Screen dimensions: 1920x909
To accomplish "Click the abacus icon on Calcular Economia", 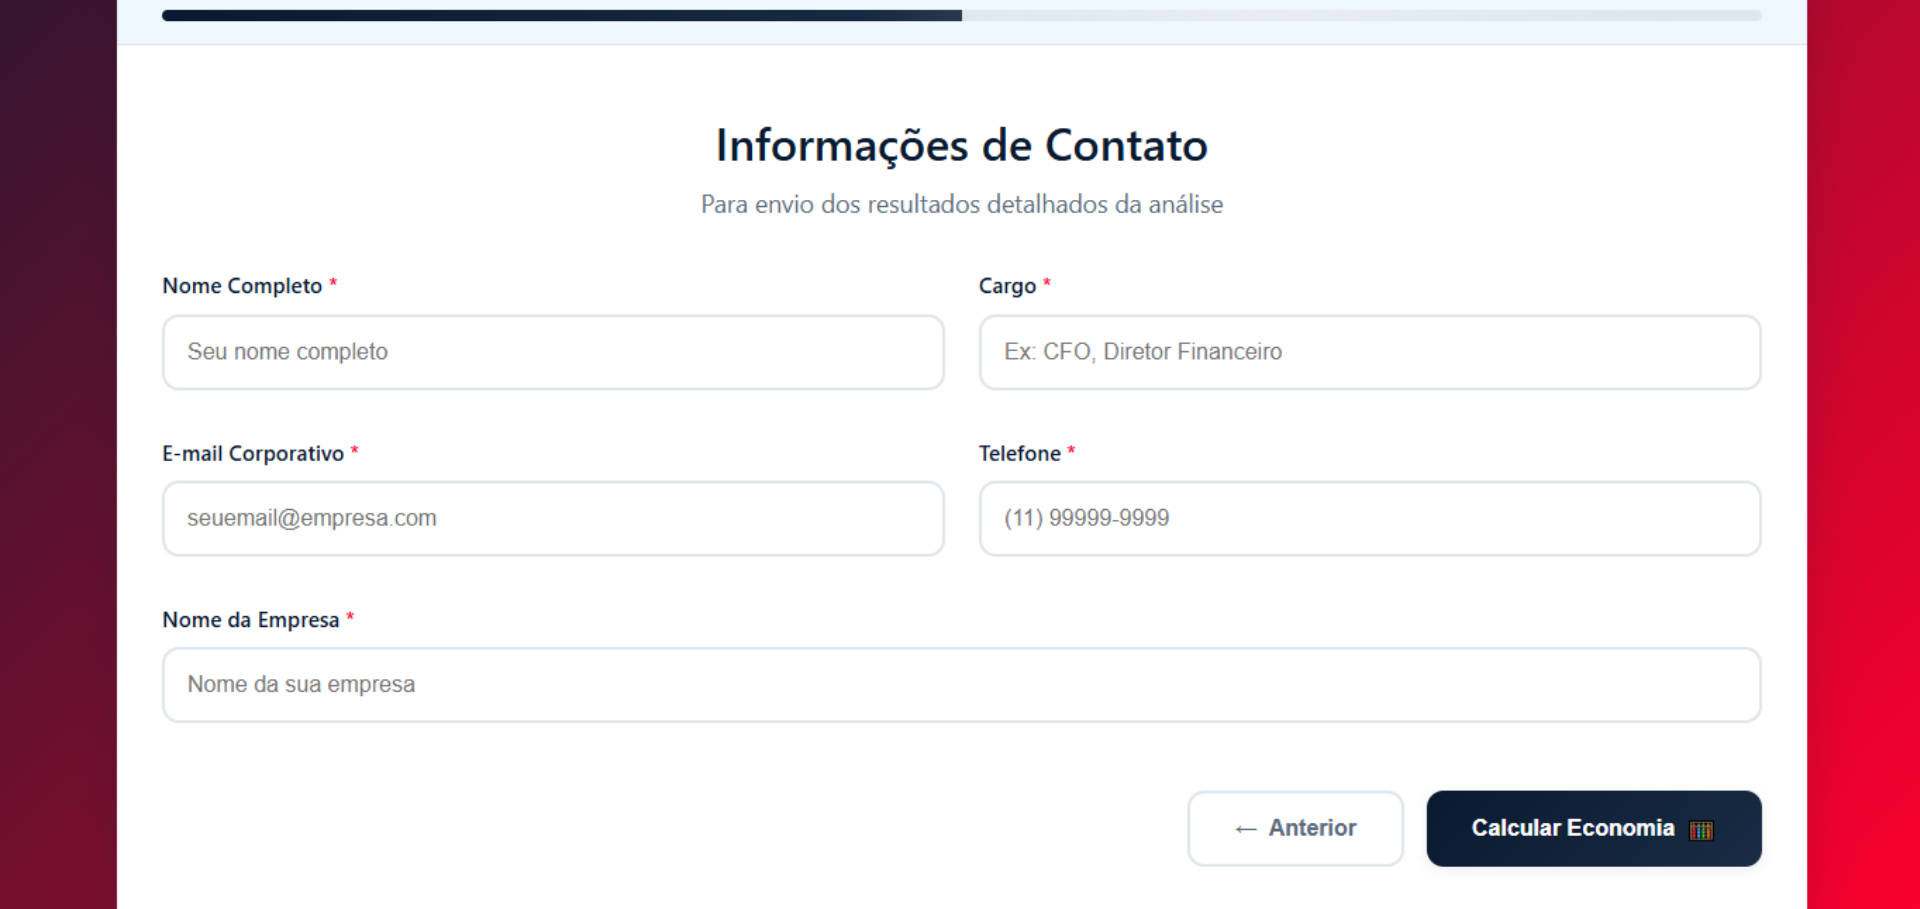I will [1701, 830].
